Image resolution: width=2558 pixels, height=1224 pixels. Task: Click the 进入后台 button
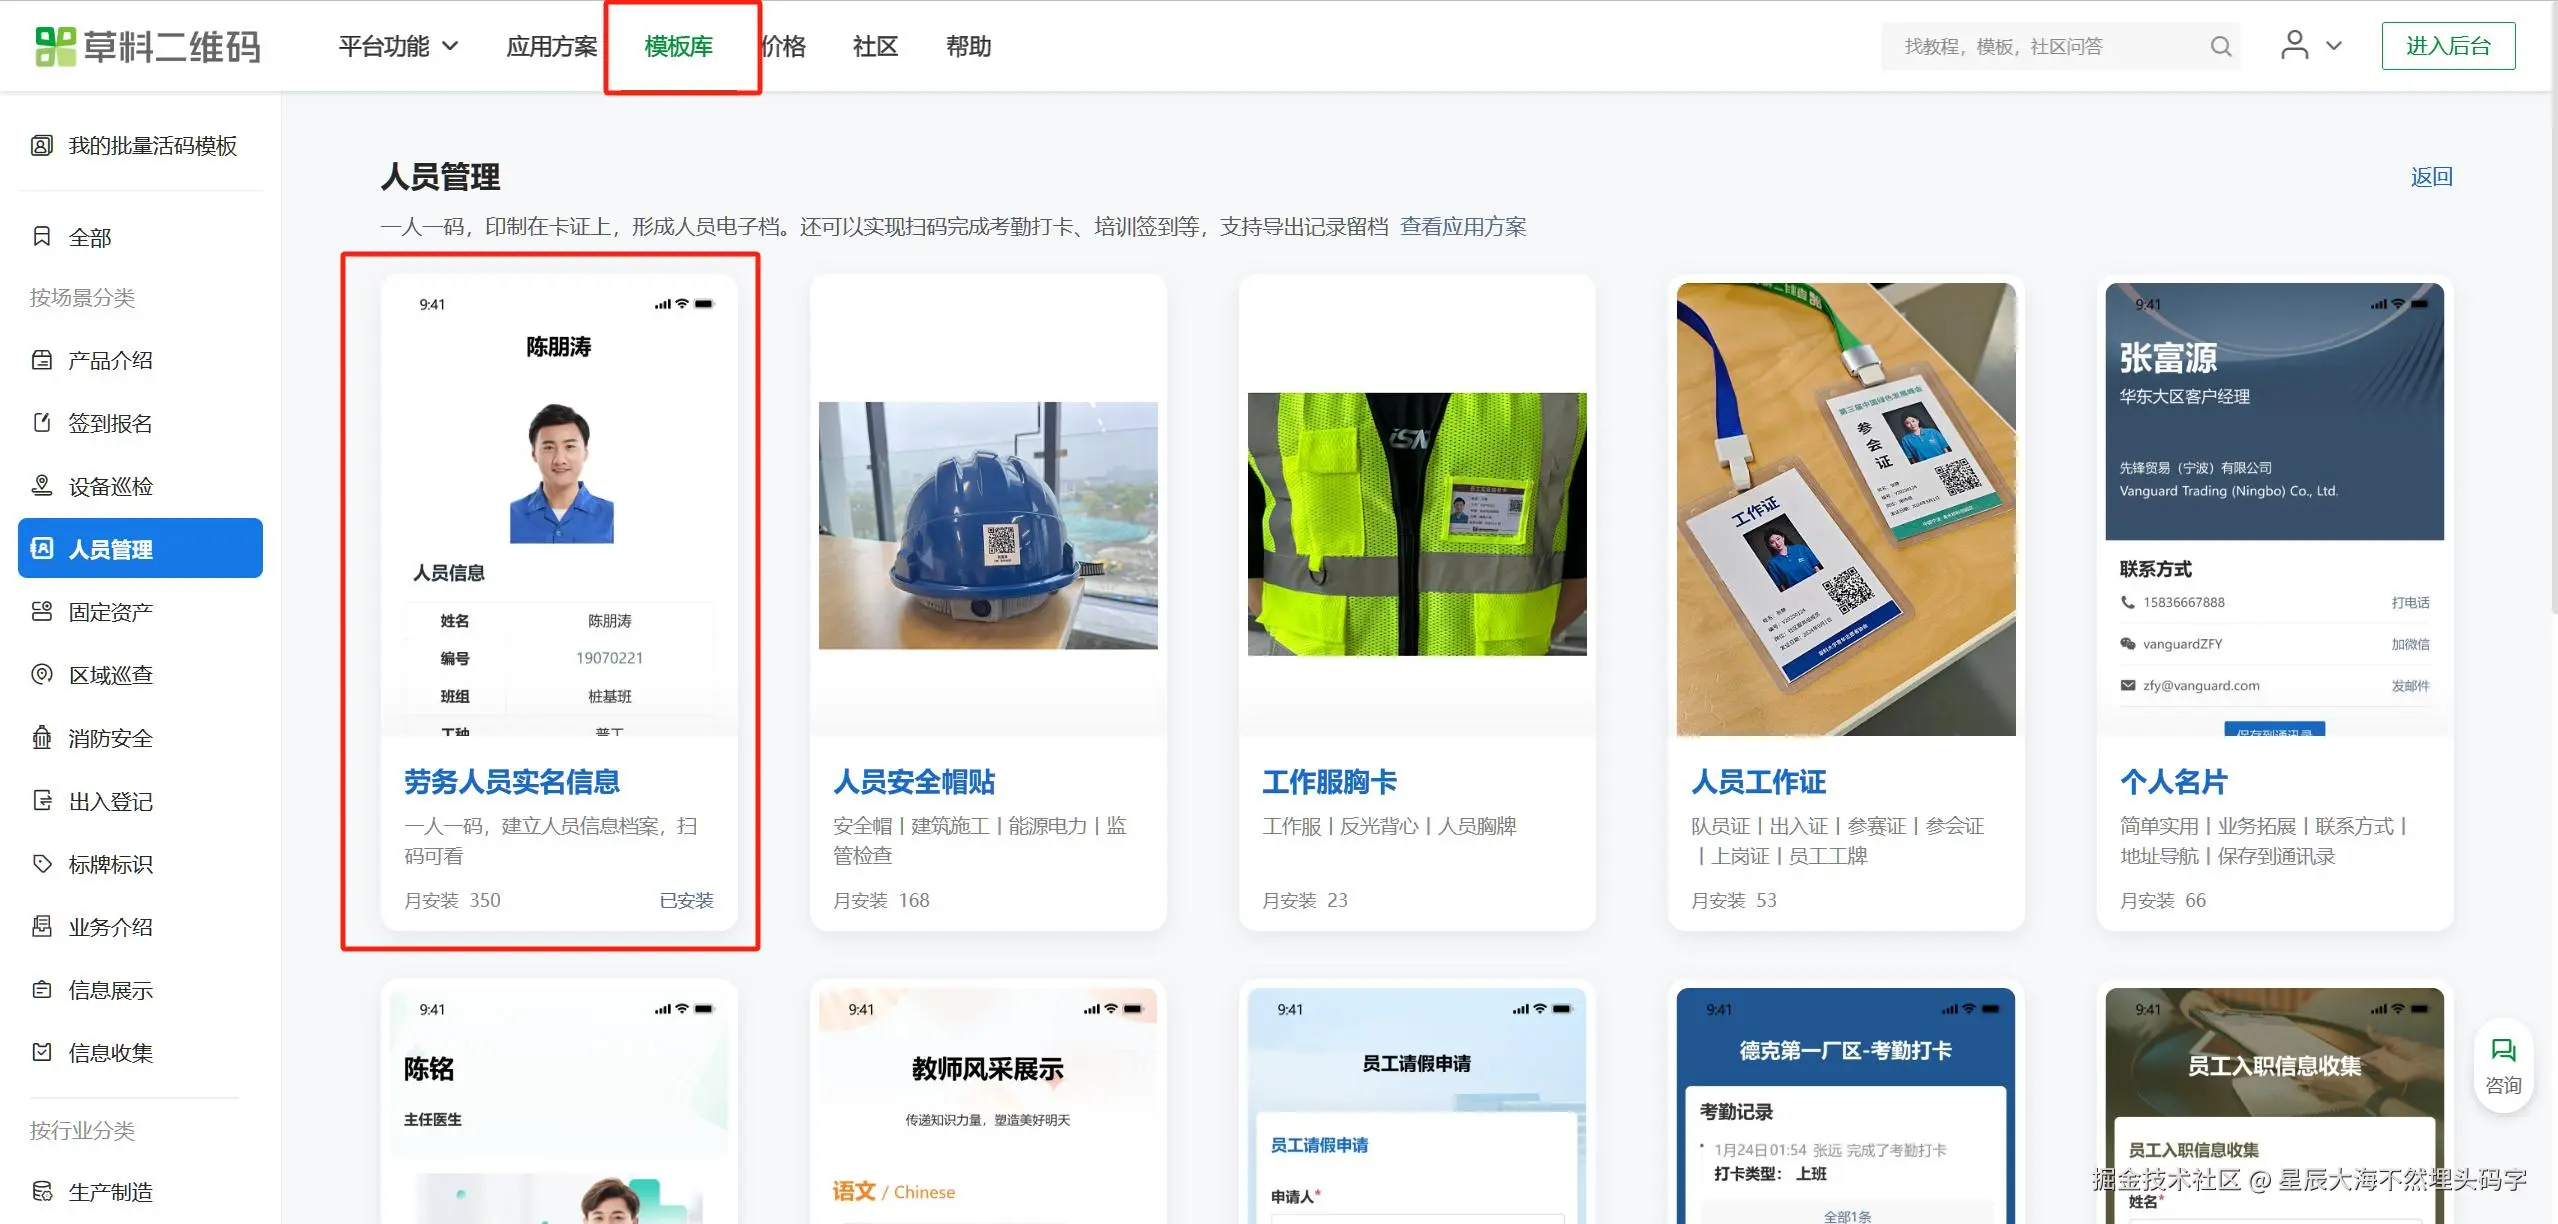point(2447,46)
